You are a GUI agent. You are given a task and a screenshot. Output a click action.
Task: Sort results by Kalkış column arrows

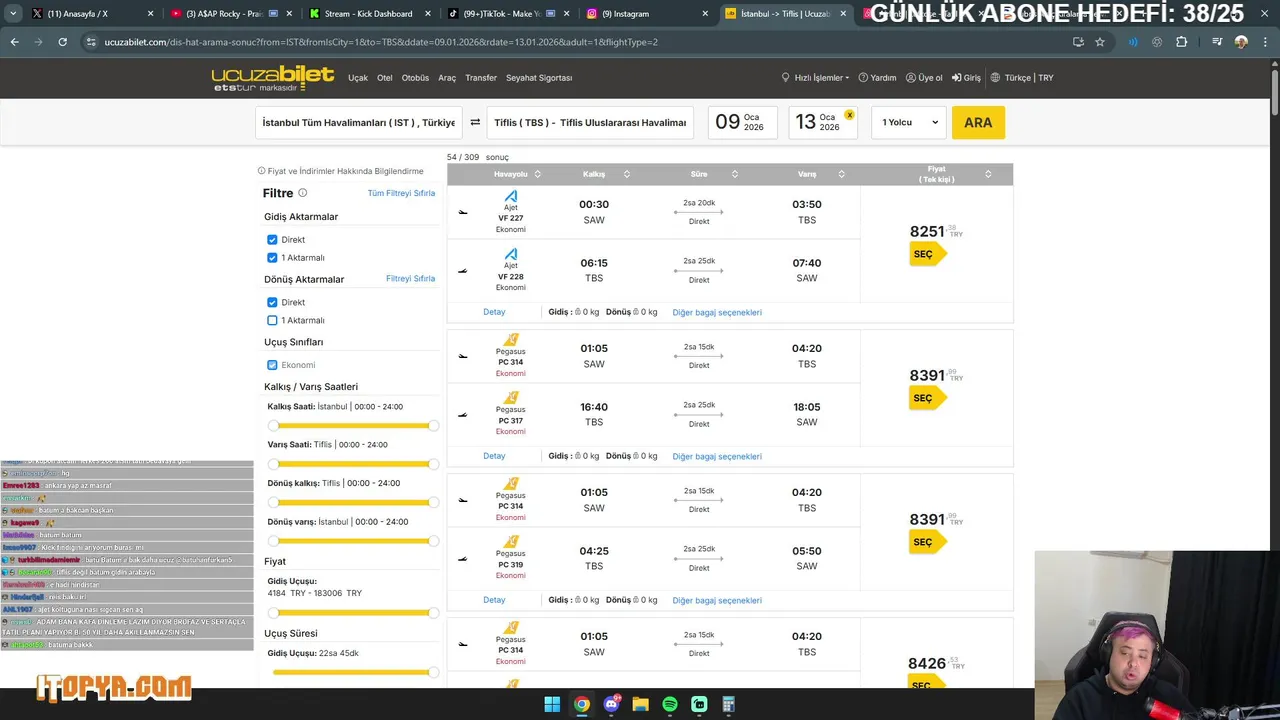click(627, 174)
